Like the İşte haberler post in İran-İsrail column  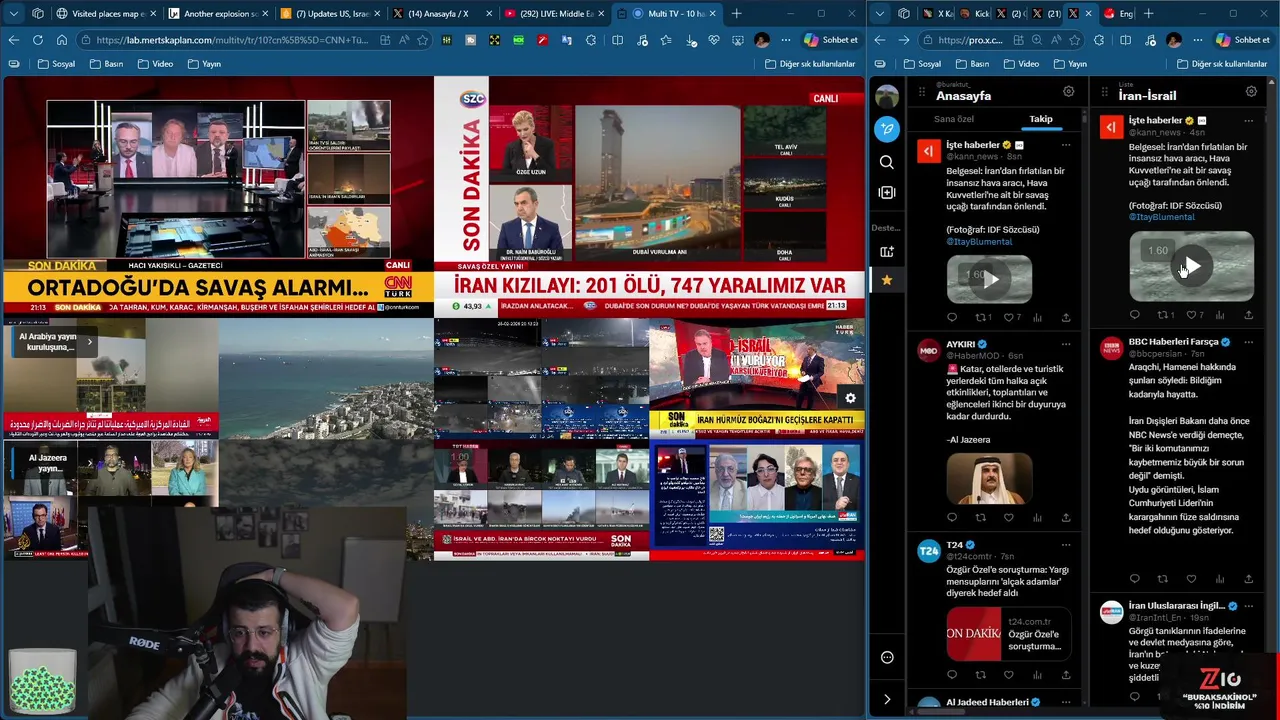1191,315
